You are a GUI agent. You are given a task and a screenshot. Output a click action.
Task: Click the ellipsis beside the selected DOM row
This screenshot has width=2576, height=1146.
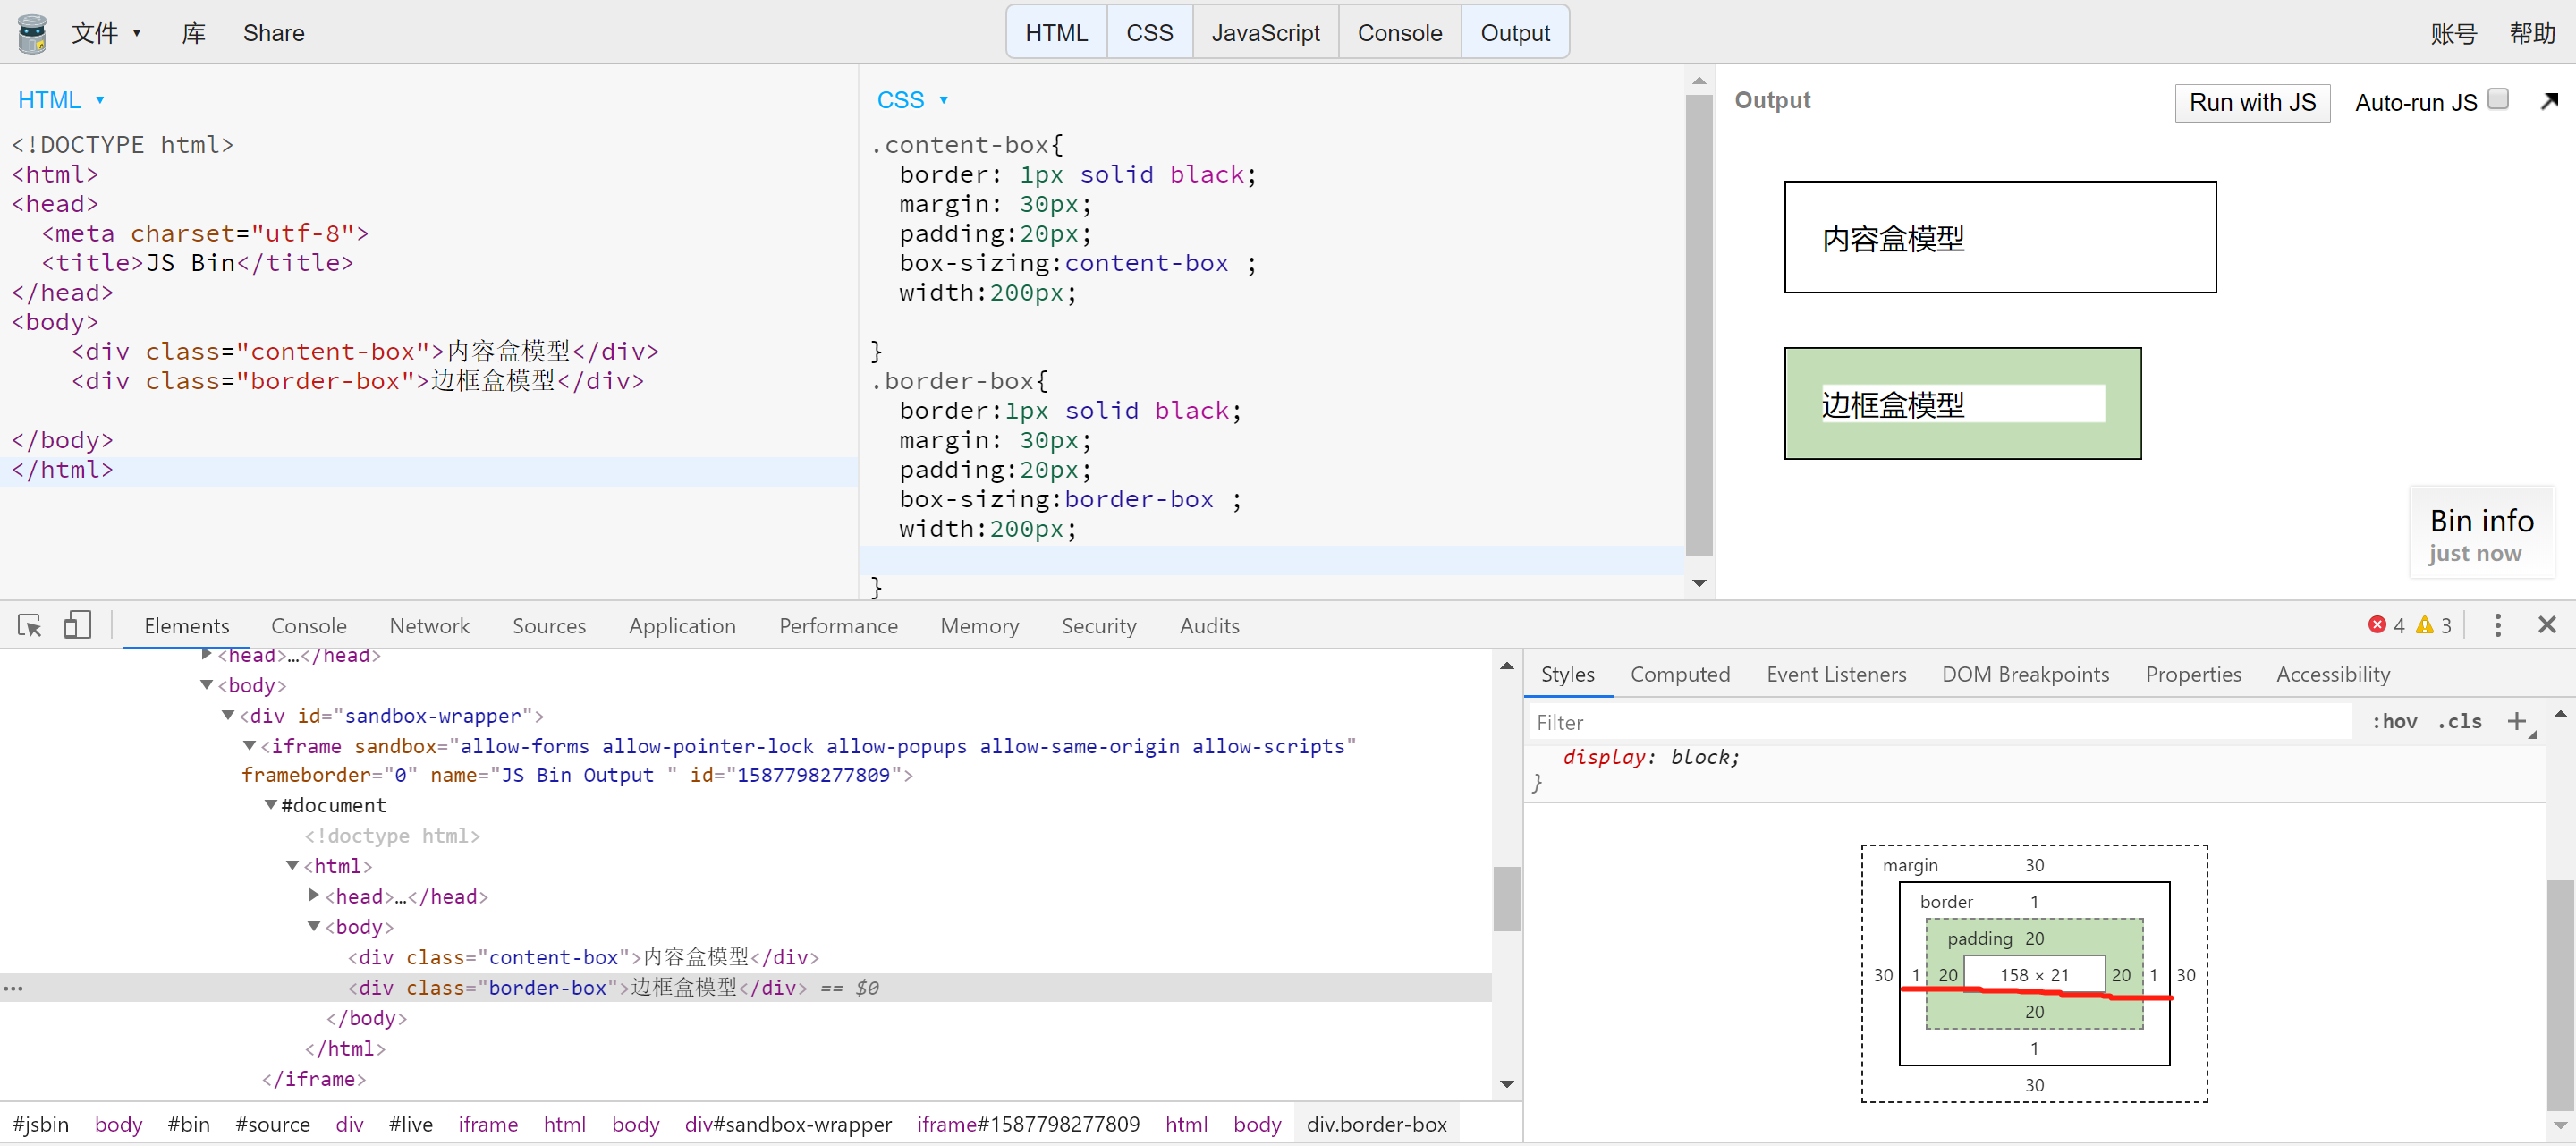[x=13, y=988]
